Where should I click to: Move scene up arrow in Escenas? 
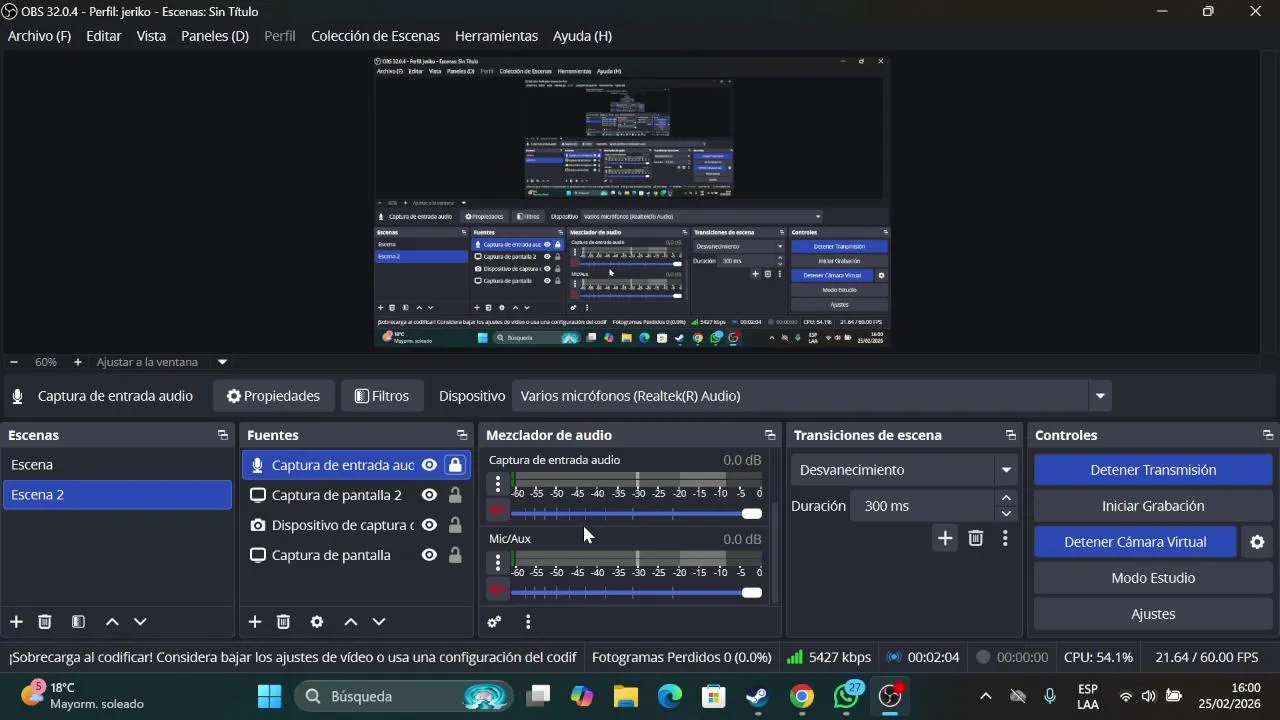tap(112, 622)
